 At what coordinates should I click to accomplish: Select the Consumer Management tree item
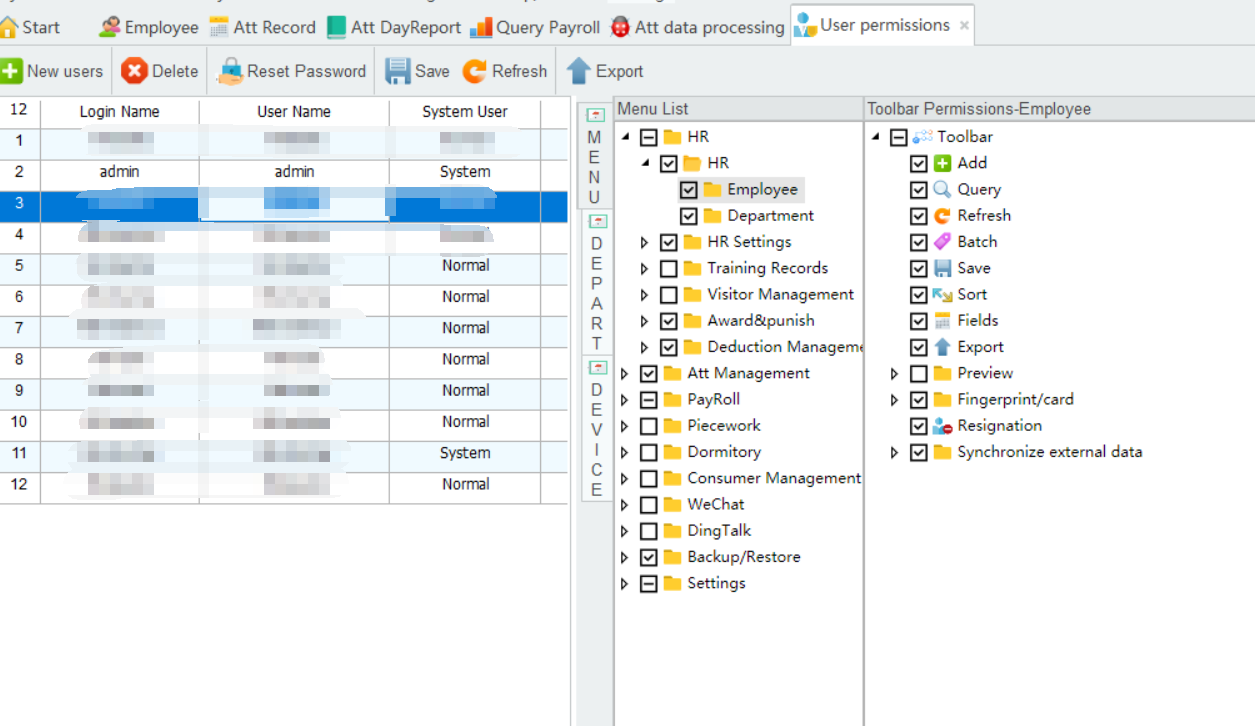coord(774,478)
